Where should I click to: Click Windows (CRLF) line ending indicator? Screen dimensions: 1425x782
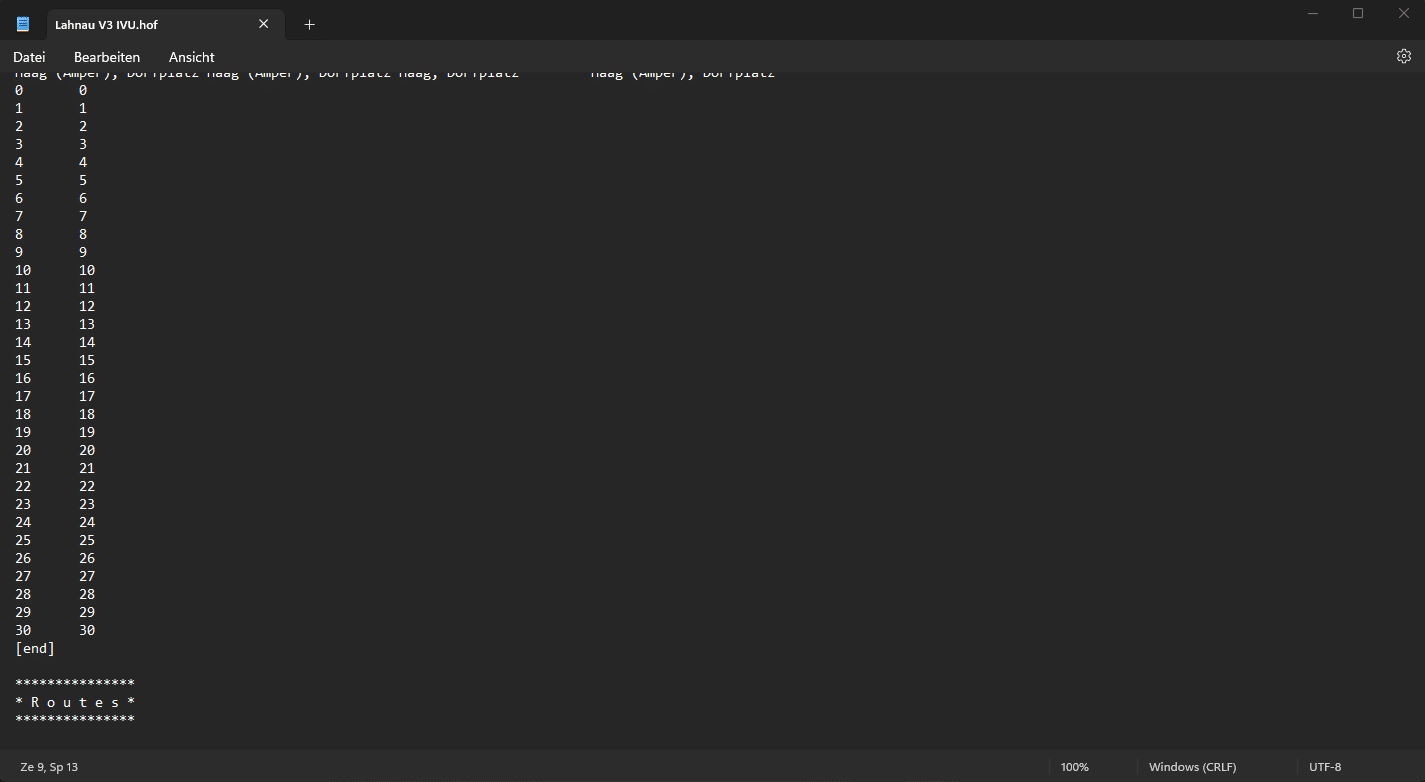click(x=1192, y=767)
